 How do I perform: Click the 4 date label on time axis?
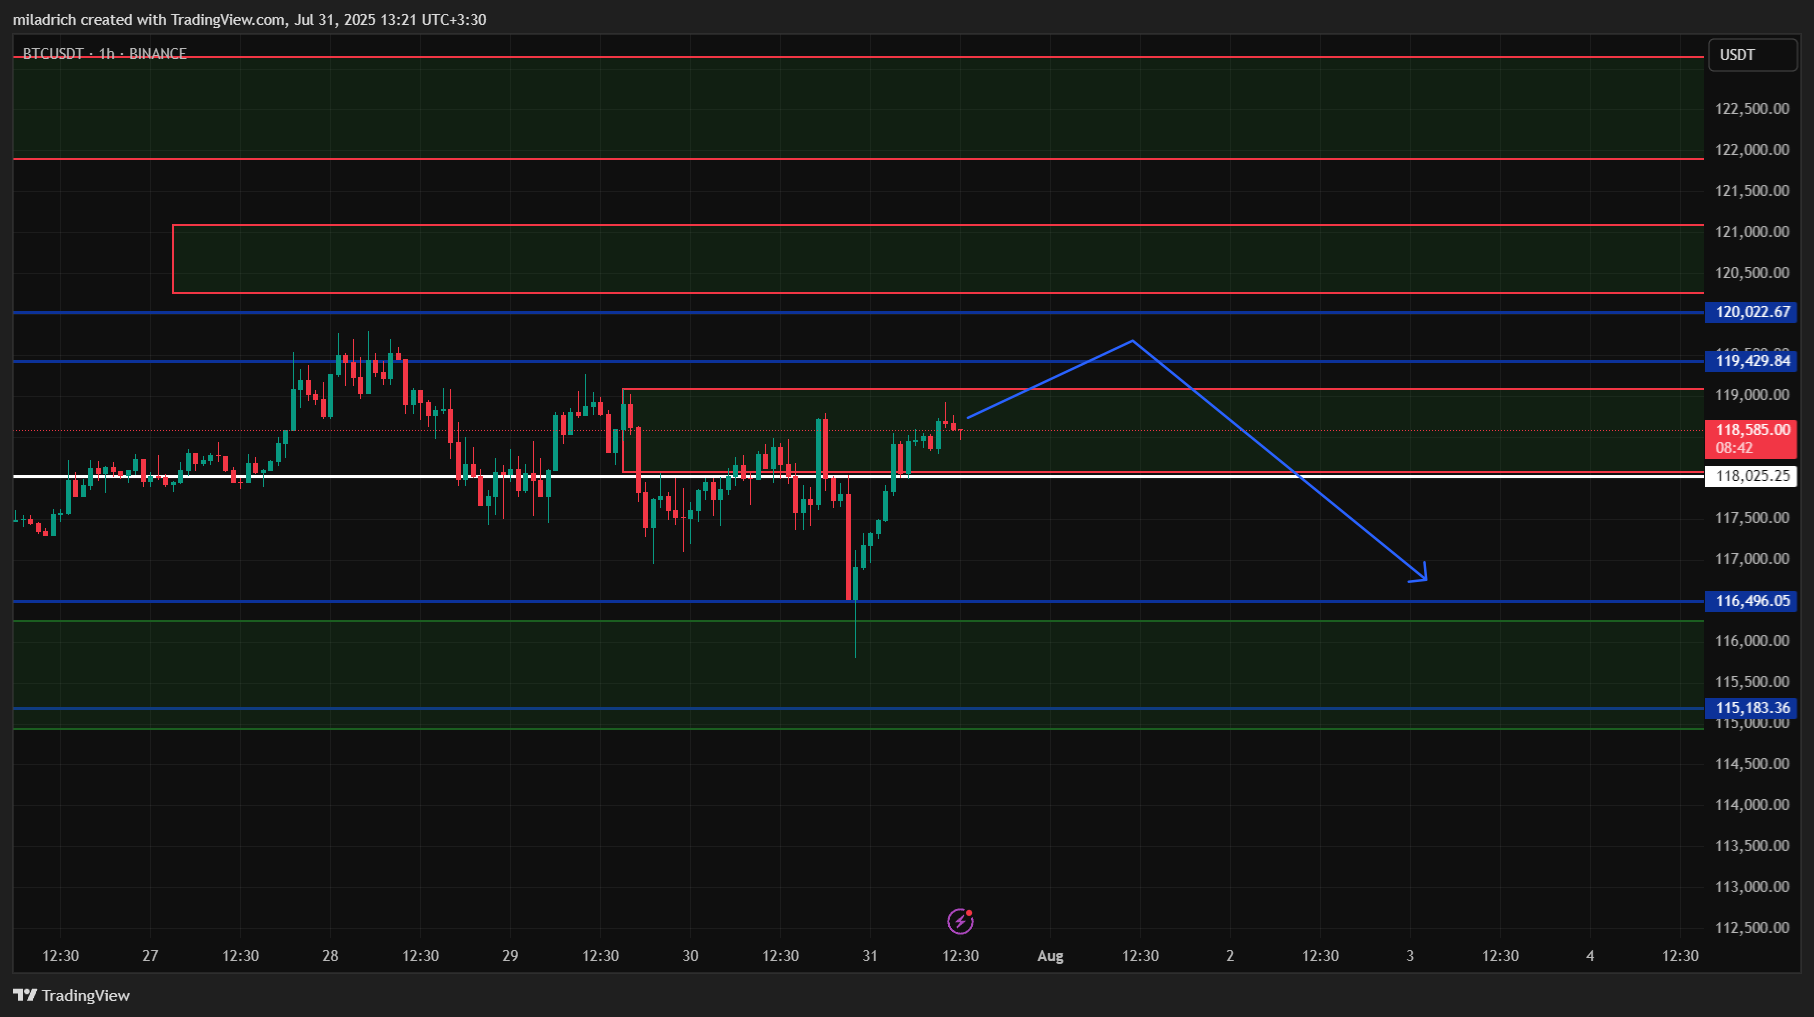(1590, 956)
